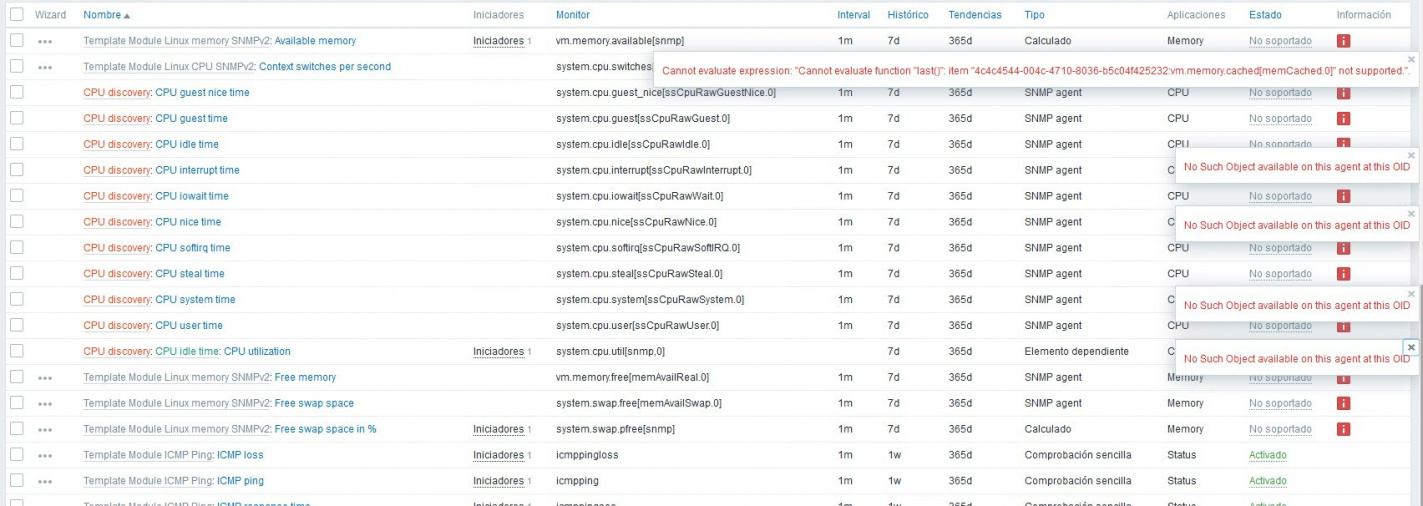Show Iniciadores for Available memory item
The image size is (1423, 506).
(498, 41)
